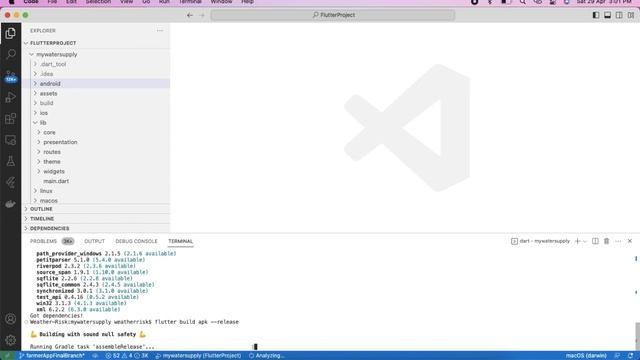This screenshot has width=640, height=360.
Task: Go forward with the navigation arrow
Action: pos(202,15)
